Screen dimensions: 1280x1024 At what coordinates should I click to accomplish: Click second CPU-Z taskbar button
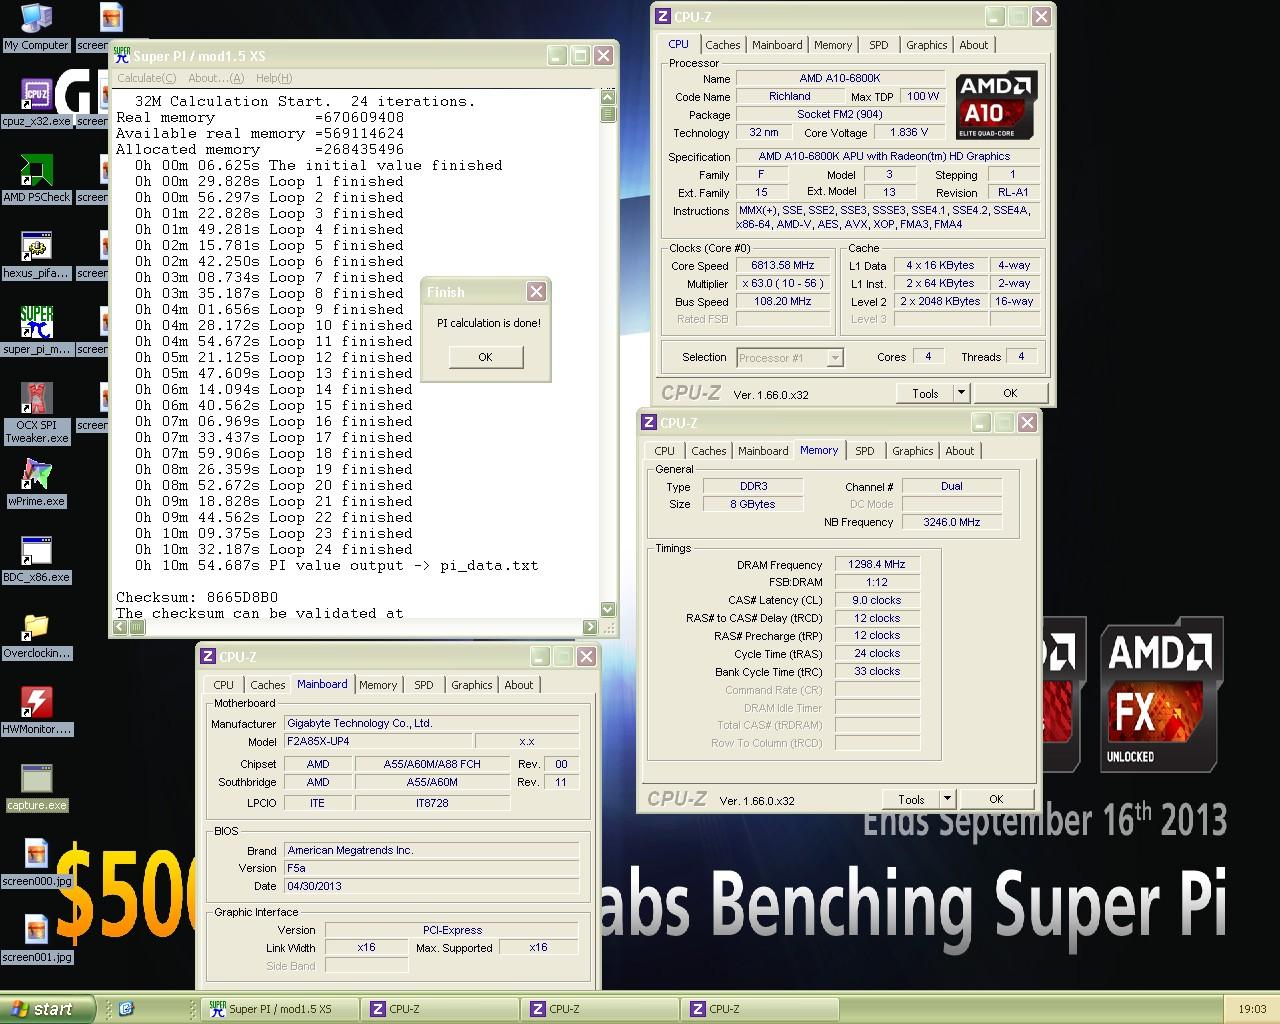coord(600,1009)
